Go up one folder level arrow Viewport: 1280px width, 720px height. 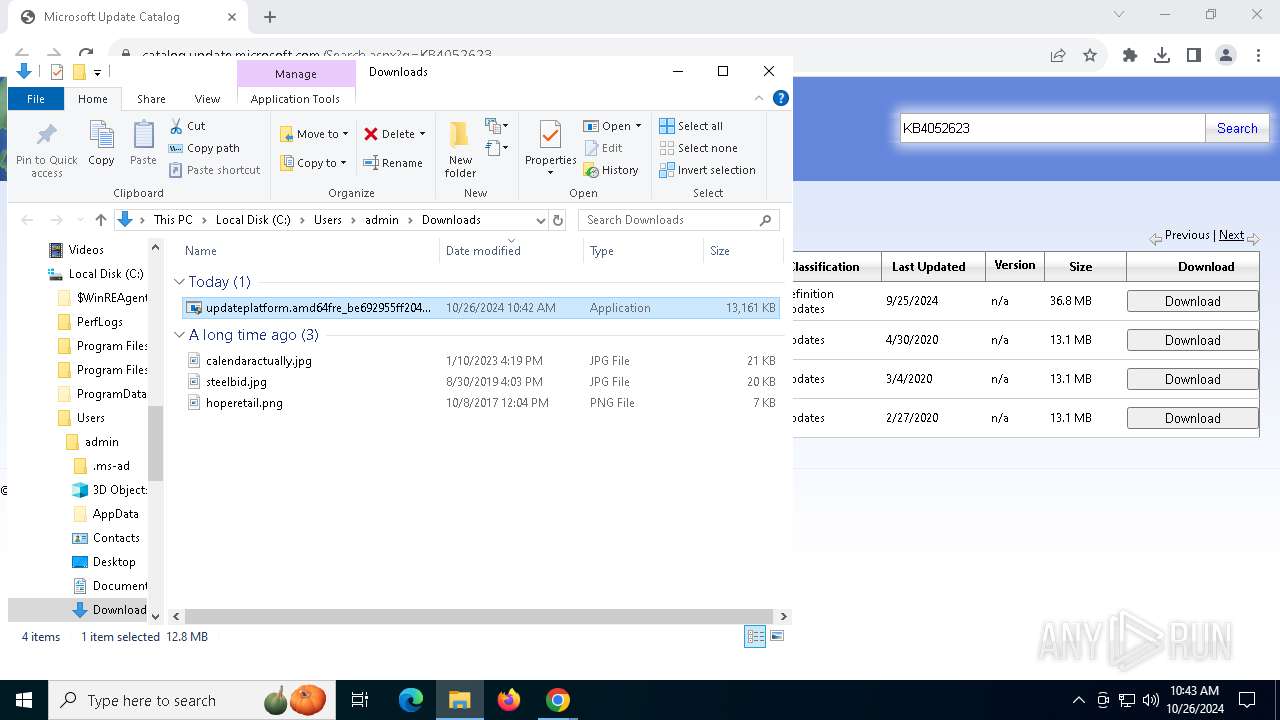[100, 220]
